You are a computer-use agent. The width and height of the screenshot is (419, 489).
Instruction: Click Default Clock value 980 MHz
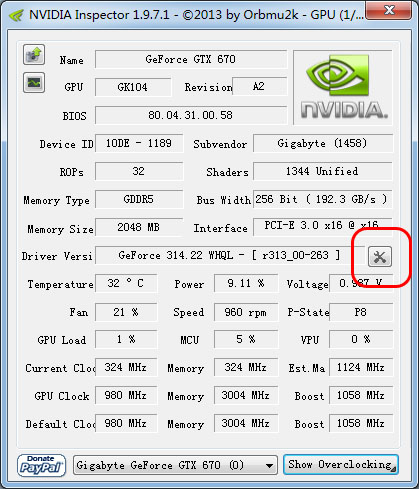(x=126, y=423)
